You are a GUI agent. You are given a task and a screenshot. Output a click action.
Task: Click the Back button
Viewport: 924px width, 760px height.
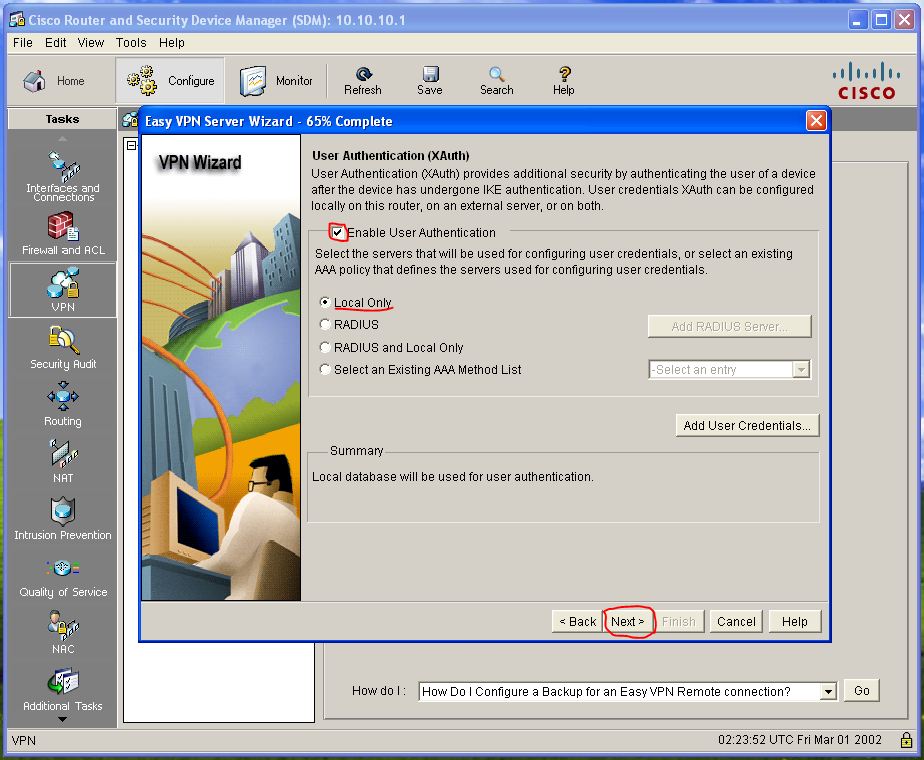578,622
